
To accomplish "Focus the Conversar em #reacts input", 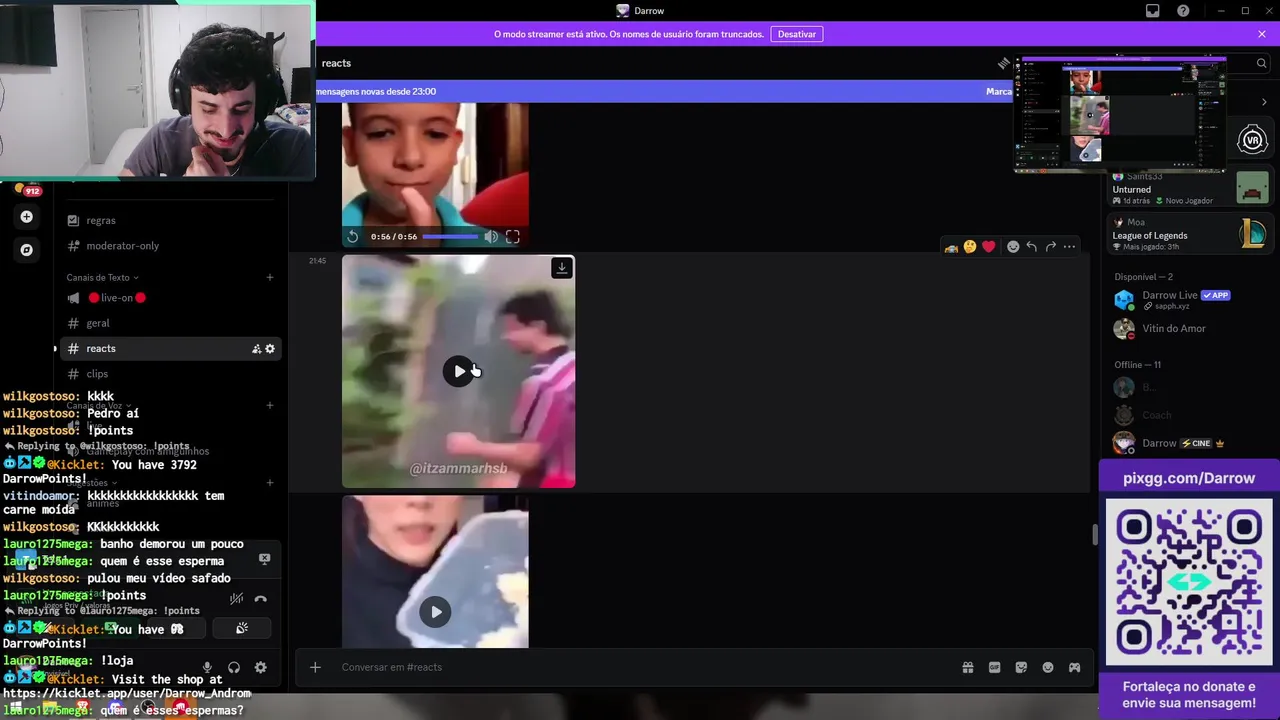I will (x=640, y=667).
